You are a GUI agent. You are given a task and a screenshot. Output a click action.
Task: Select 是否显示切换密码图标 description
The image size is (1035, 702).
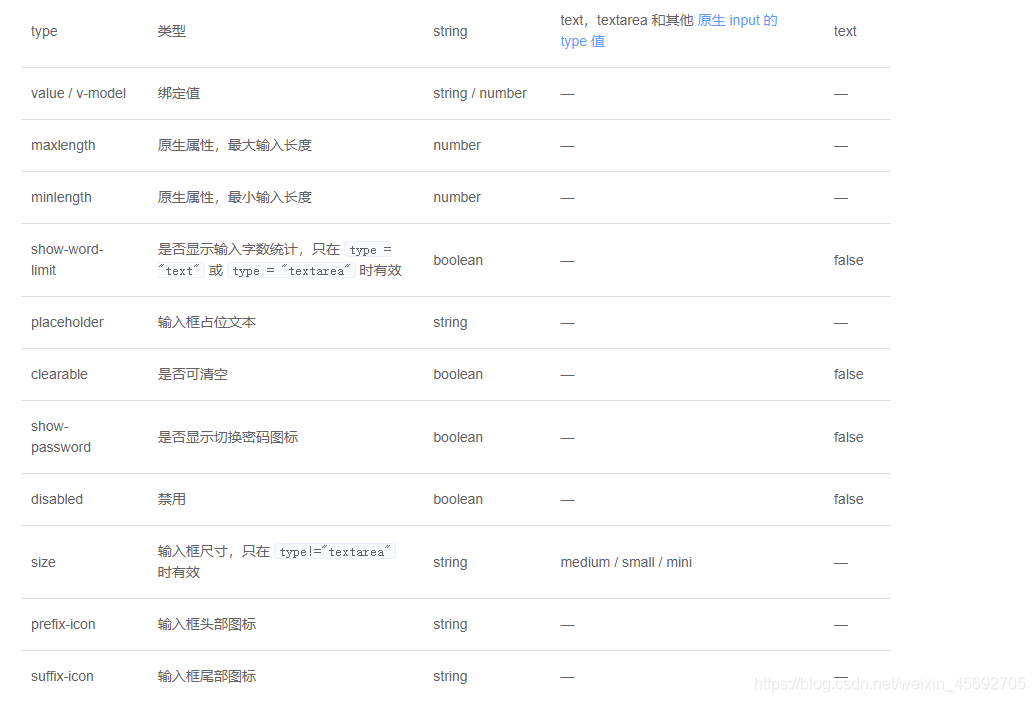228,437
